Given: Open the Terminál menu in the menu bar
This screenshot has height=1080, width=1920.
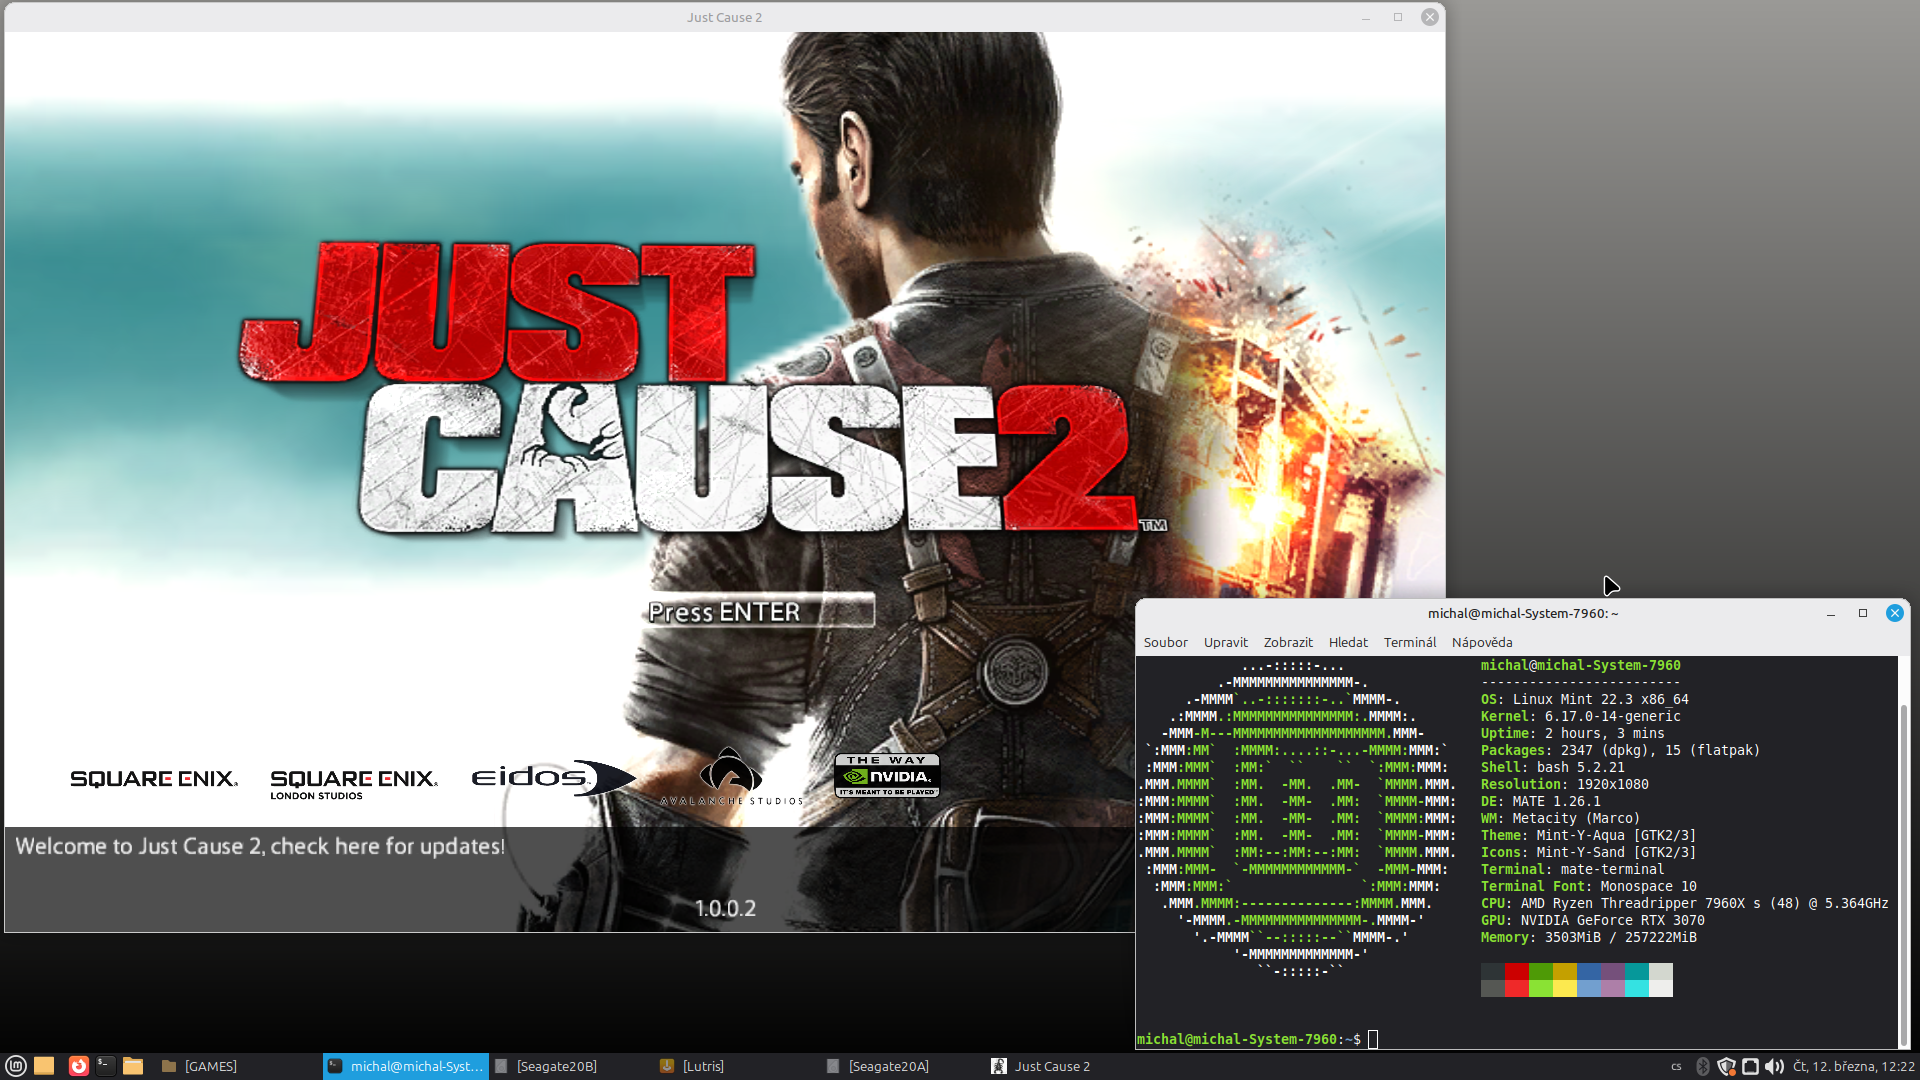Looking at the screenshot, I should pos(1409,642).
